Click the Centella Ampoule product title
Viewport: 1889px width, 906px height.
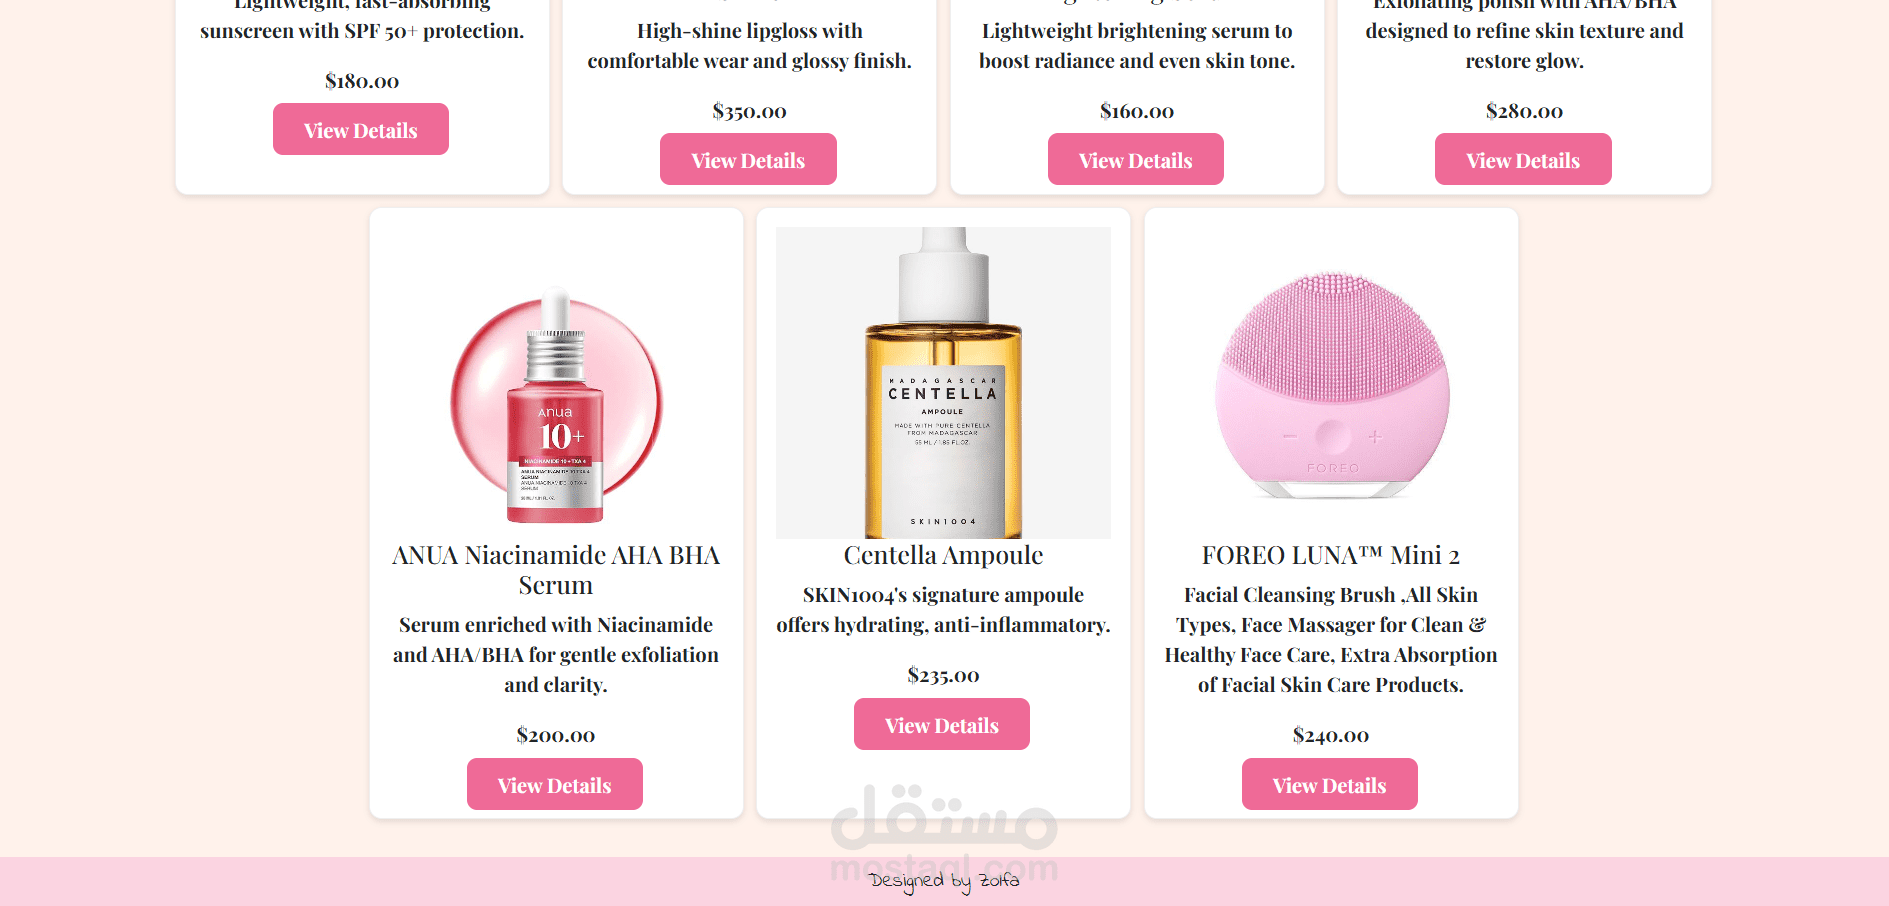[943, 555]
